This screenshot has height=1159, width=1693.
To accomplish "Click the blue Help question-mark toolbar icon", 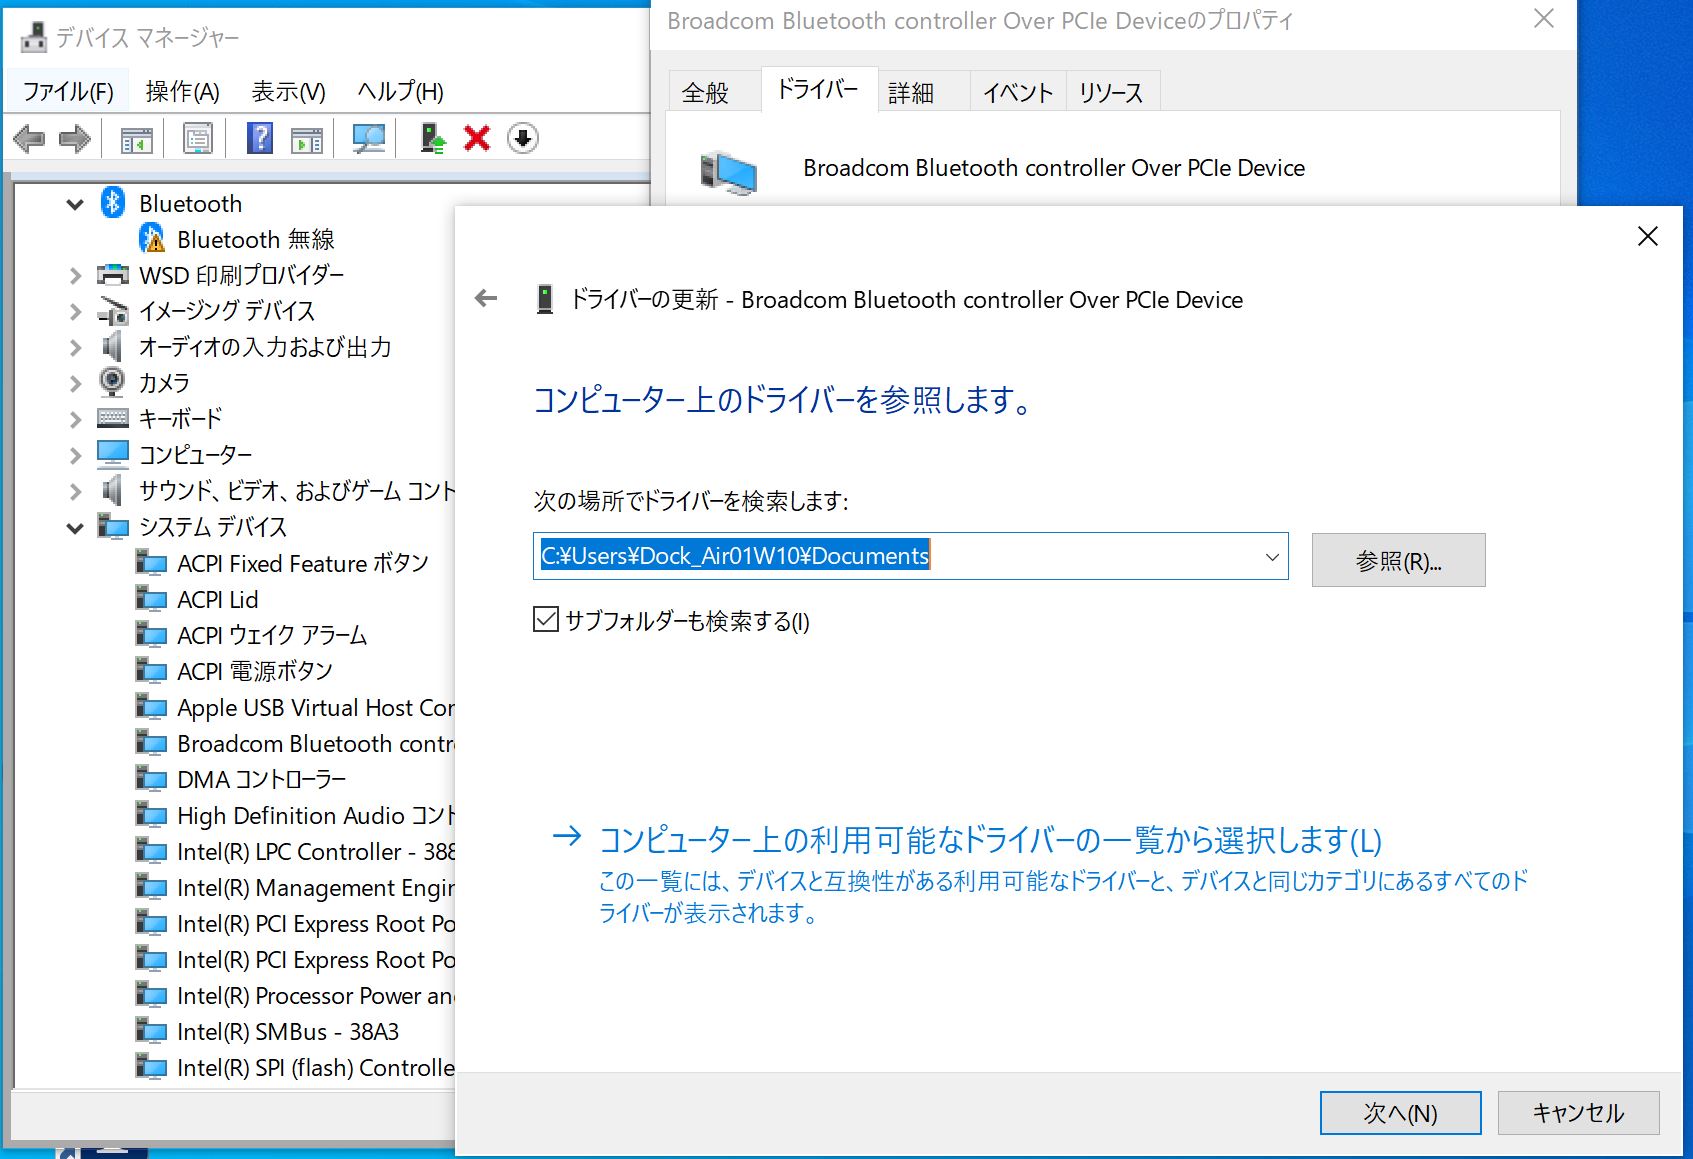I will tap(260, 139).
